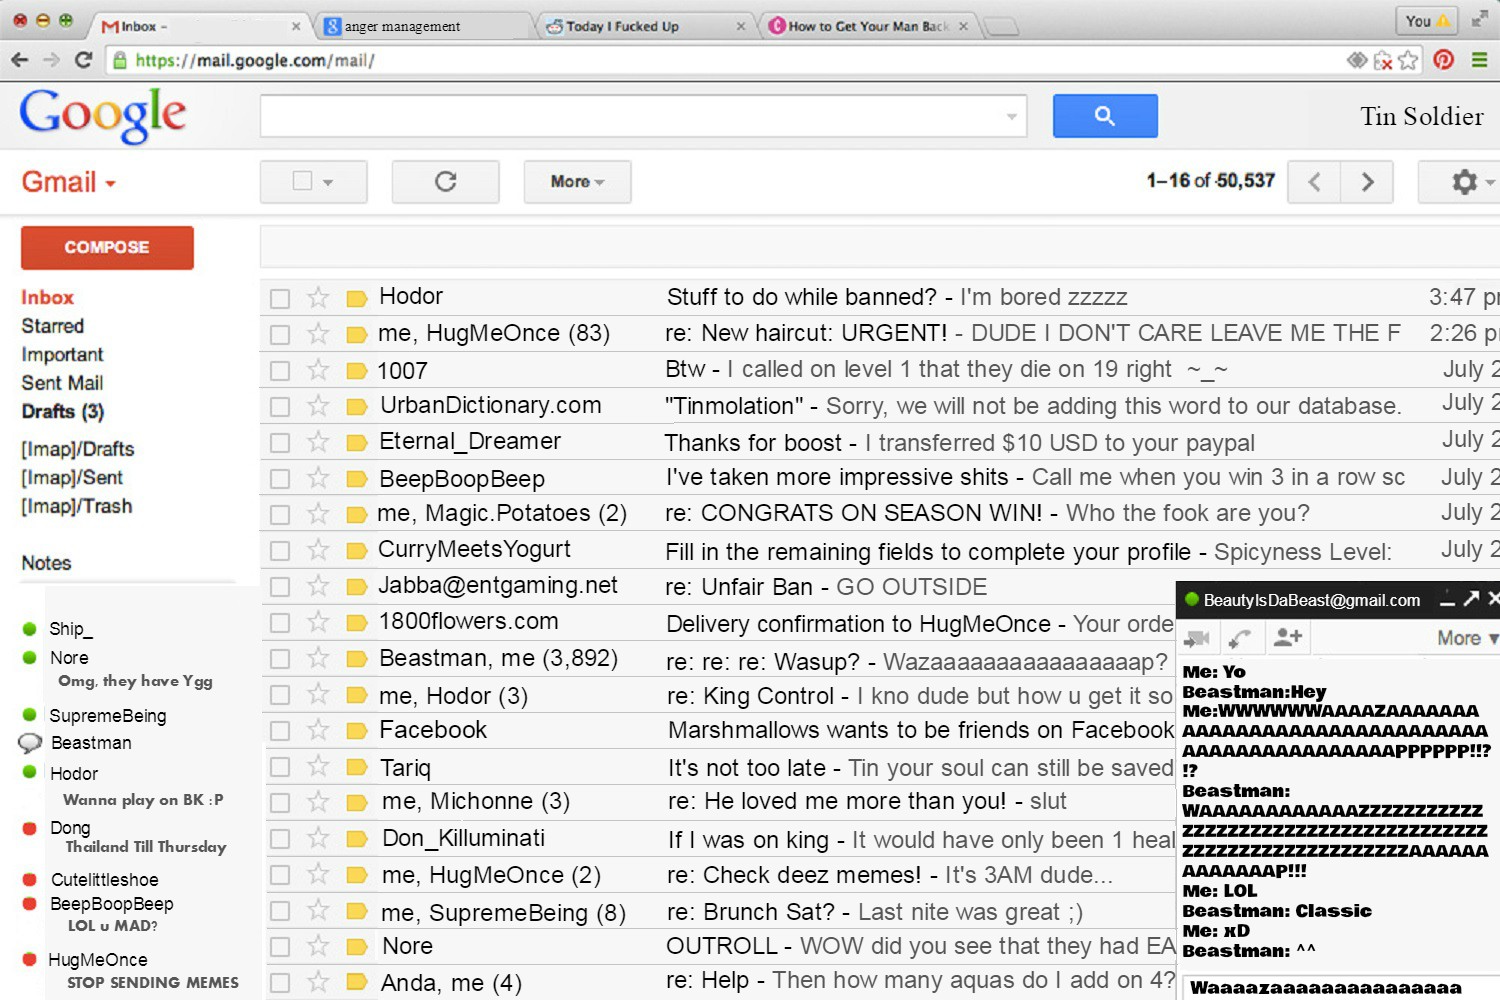The image size is (1500, 1000).
Task: Open the Notes label
Action: [x=46, y=563]
